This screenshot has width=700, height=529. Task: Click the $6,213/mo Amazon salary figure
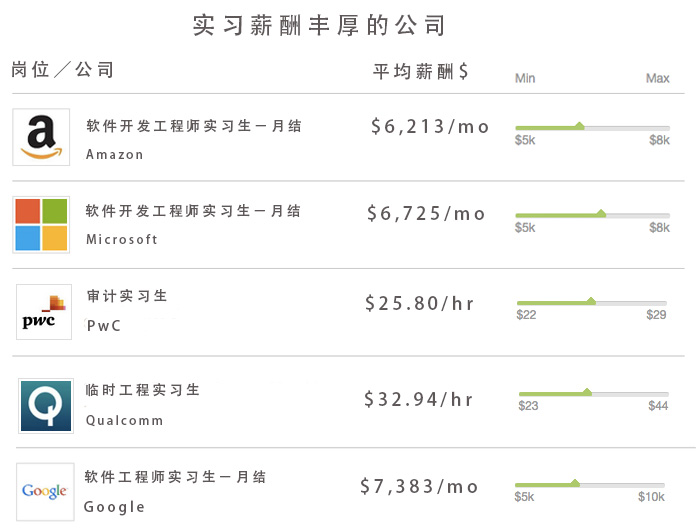click(430, 127)
